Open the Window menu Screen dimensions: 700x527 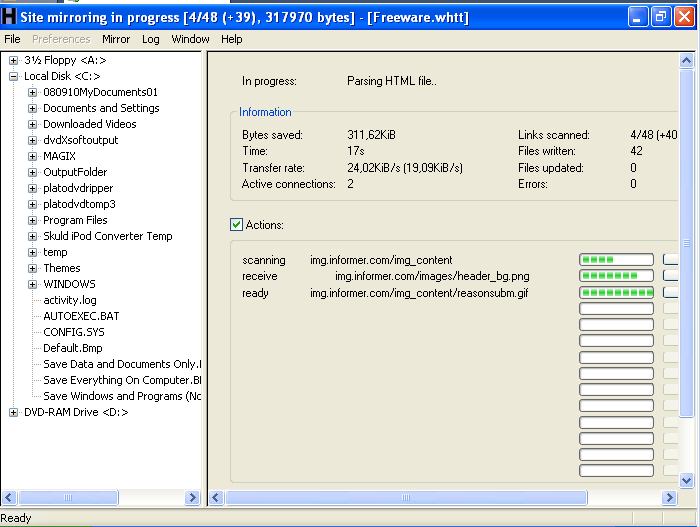[190, 39]
